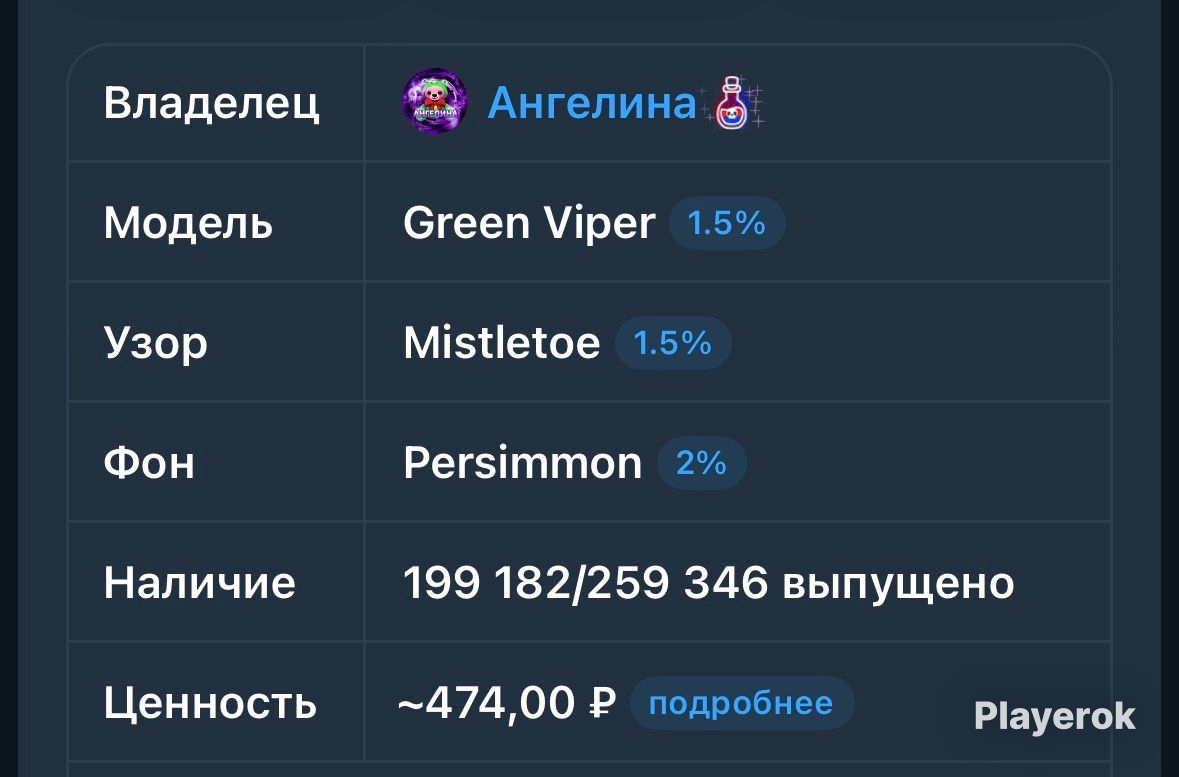
Task: Select the Persimmon 2% rarity badge
Action: [x=702, y=463]
